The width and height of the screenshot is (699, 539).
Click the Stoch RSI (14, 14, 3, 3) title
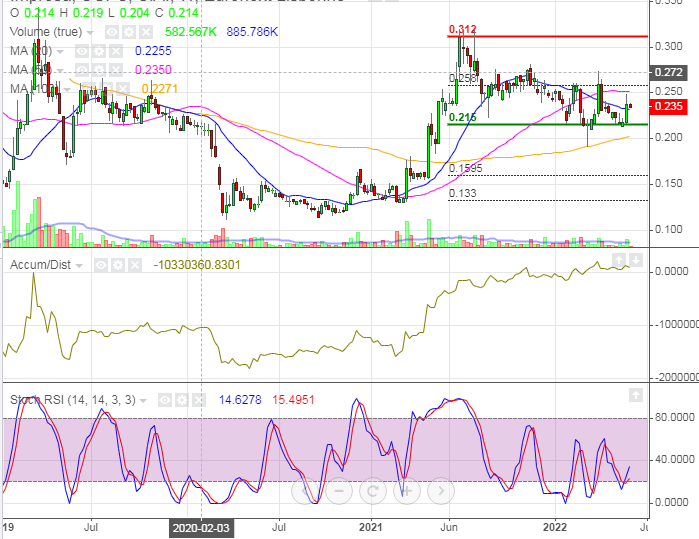[x=73, y=399]
